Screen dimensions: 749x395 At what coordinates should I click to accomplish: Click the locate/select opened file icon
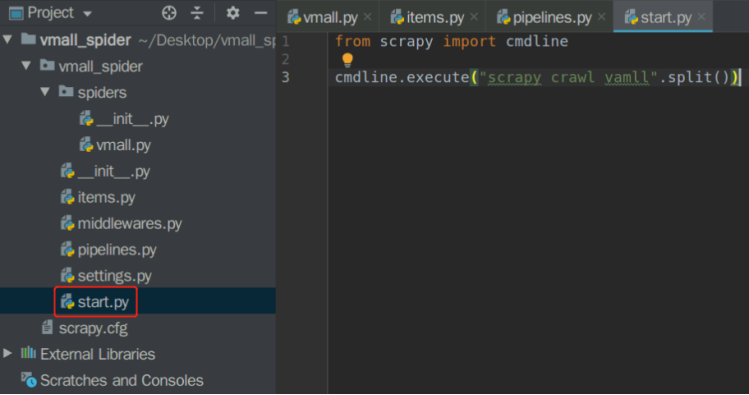click(169, 13)
